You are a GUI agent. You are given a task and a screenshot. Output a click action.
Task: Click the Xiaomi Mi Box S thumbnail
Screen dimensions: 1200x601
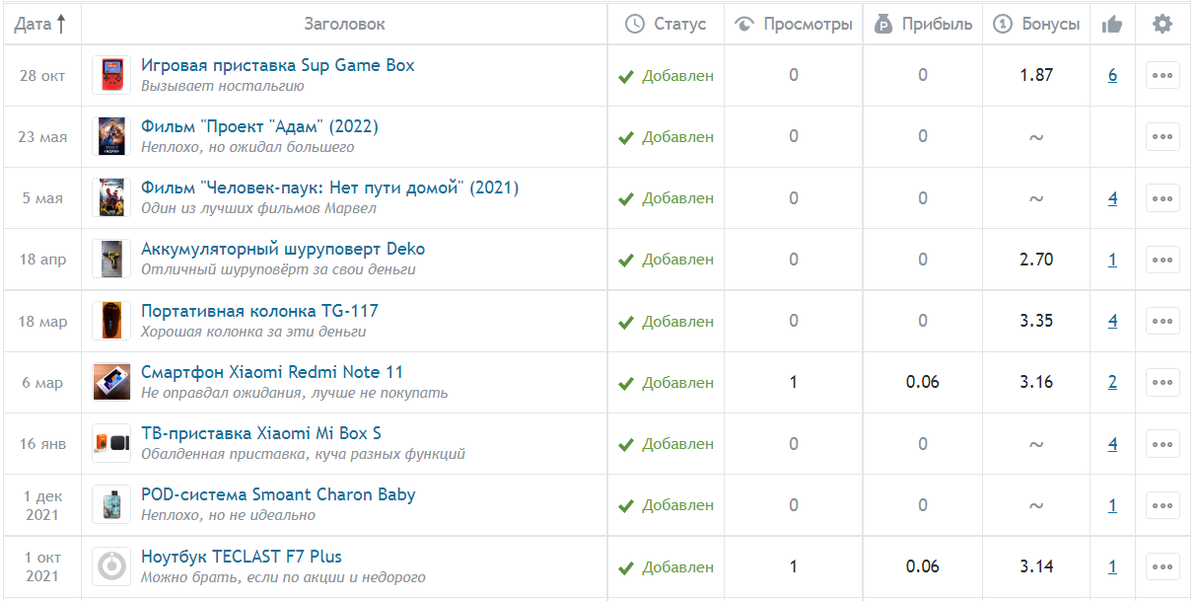[111, 443]
